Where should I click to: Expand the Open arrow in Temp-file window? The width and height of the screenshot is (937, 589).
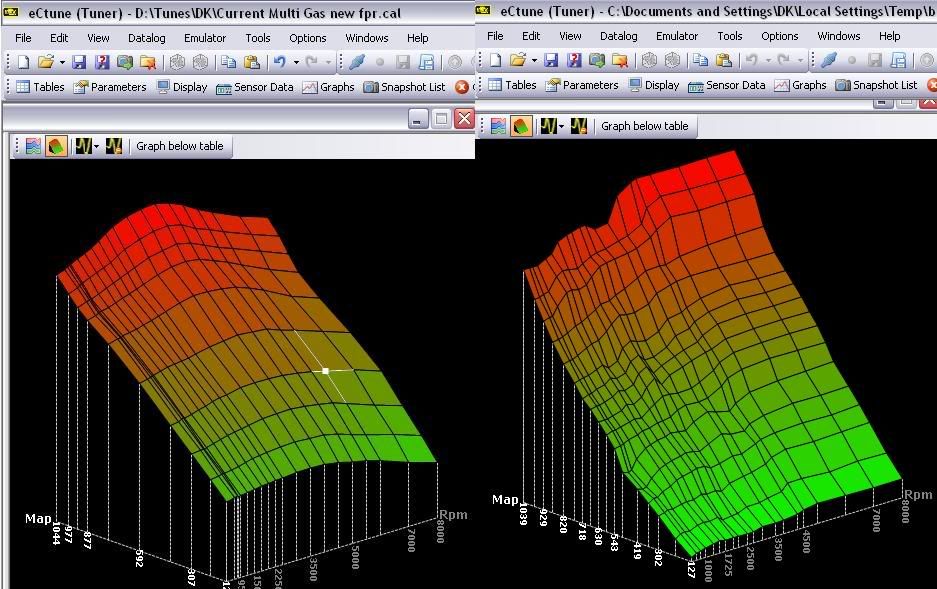coord(534,60)
